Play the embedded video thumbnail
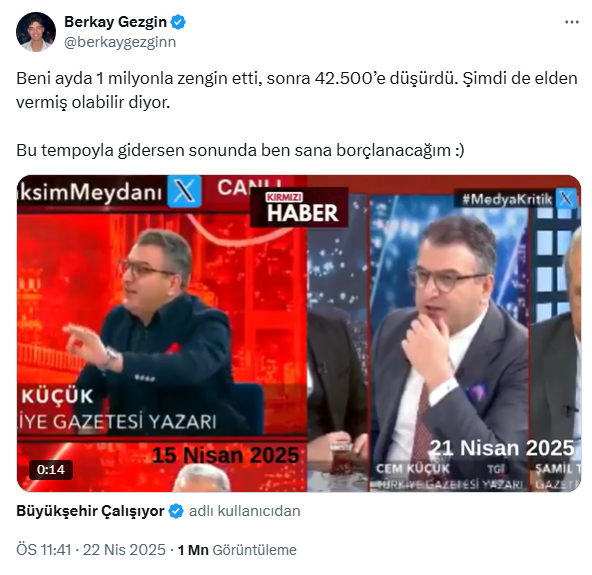 pyautogui.click(x=299, y=333)
